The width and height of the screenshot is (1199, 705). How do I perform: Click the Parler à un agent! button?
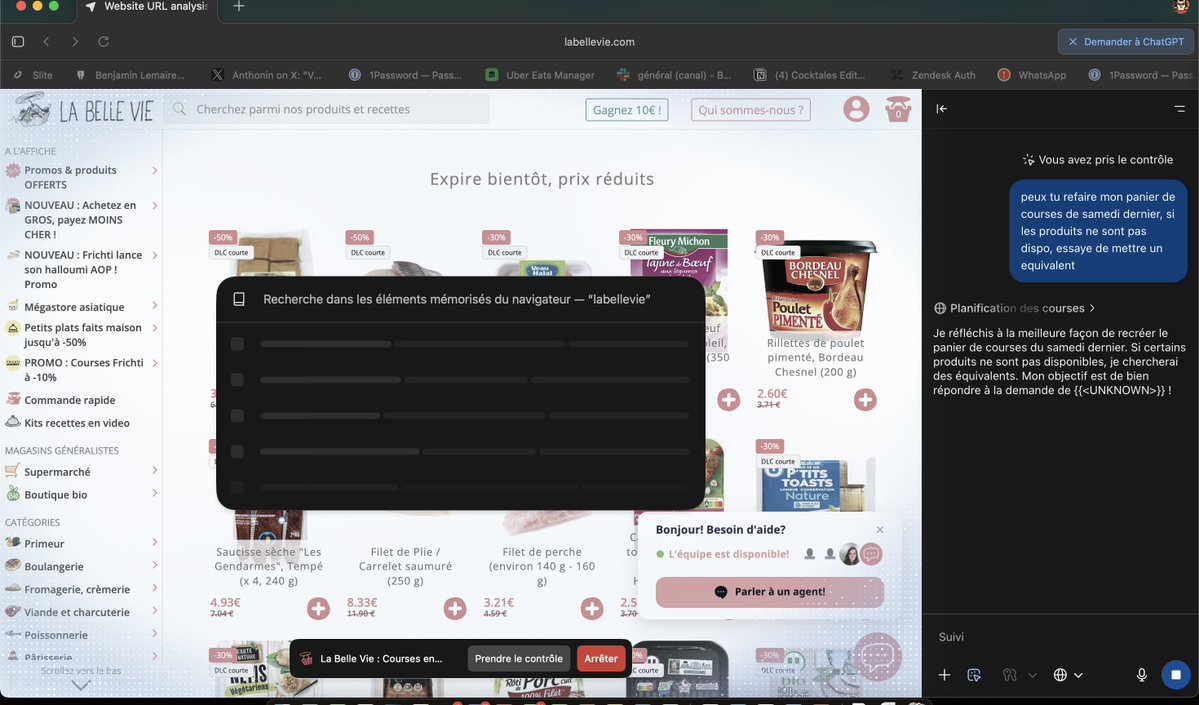click(769, 592)
